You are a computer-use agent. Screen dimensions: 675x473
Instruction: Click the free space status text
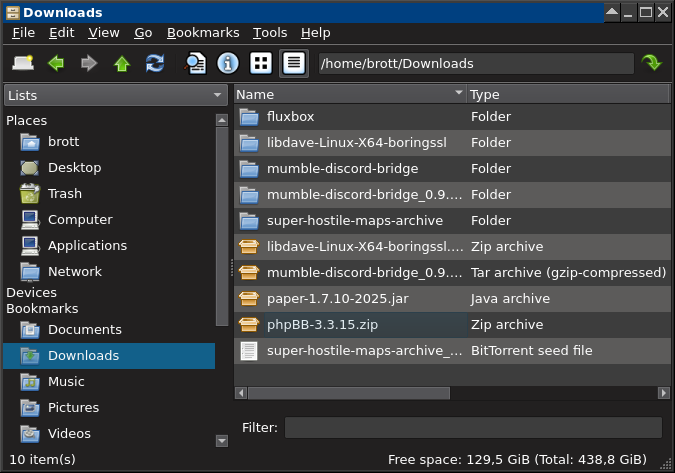tap(517, 460)
